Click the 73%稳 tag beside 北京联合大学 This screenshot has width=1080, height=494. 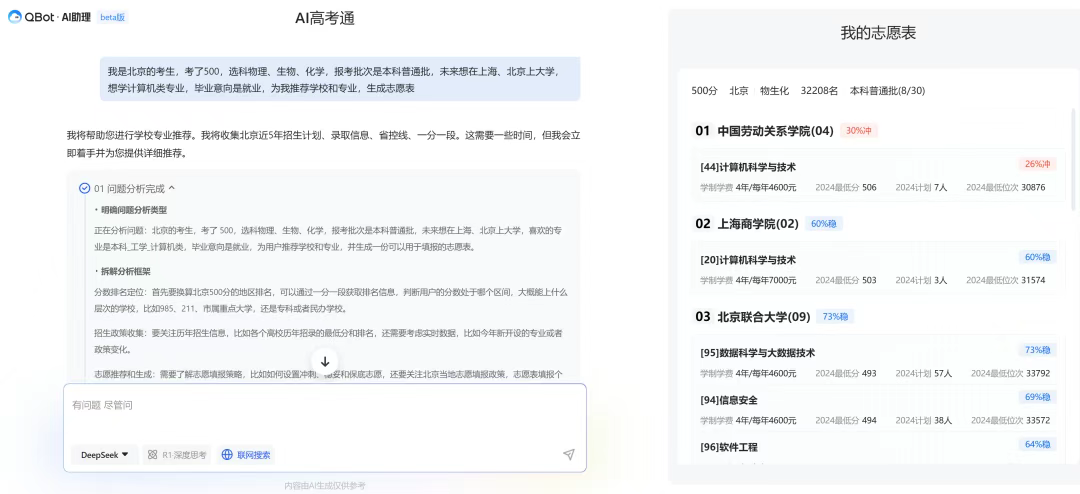[x=835, y=317]
